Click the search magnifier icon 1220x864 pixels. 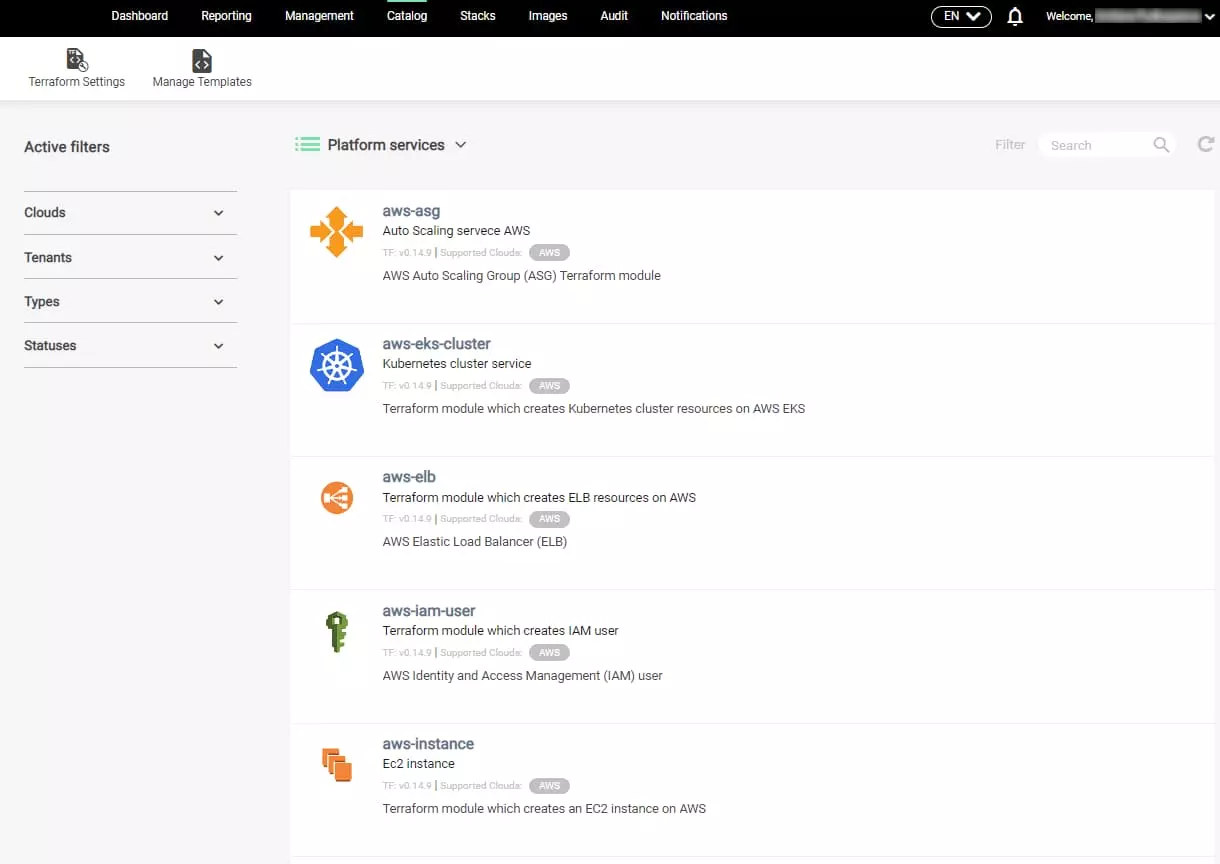click(x=1161, y=145)
